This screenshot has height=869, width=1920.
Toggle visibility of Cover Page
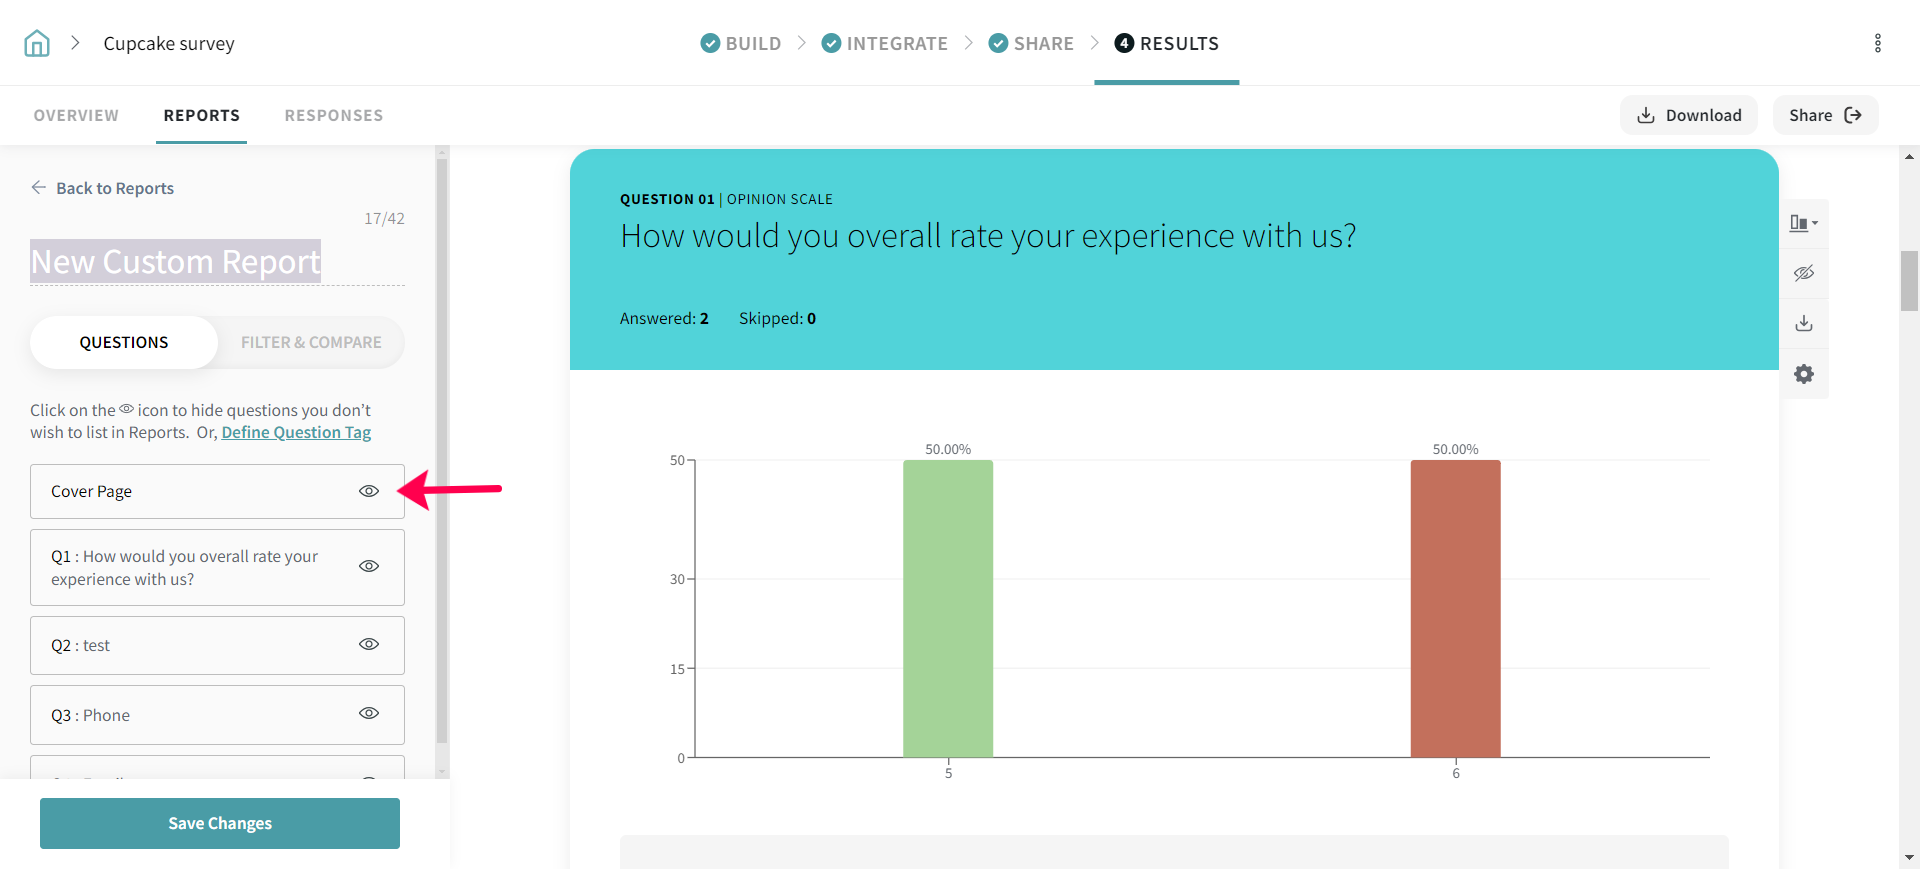click(369, 491)
